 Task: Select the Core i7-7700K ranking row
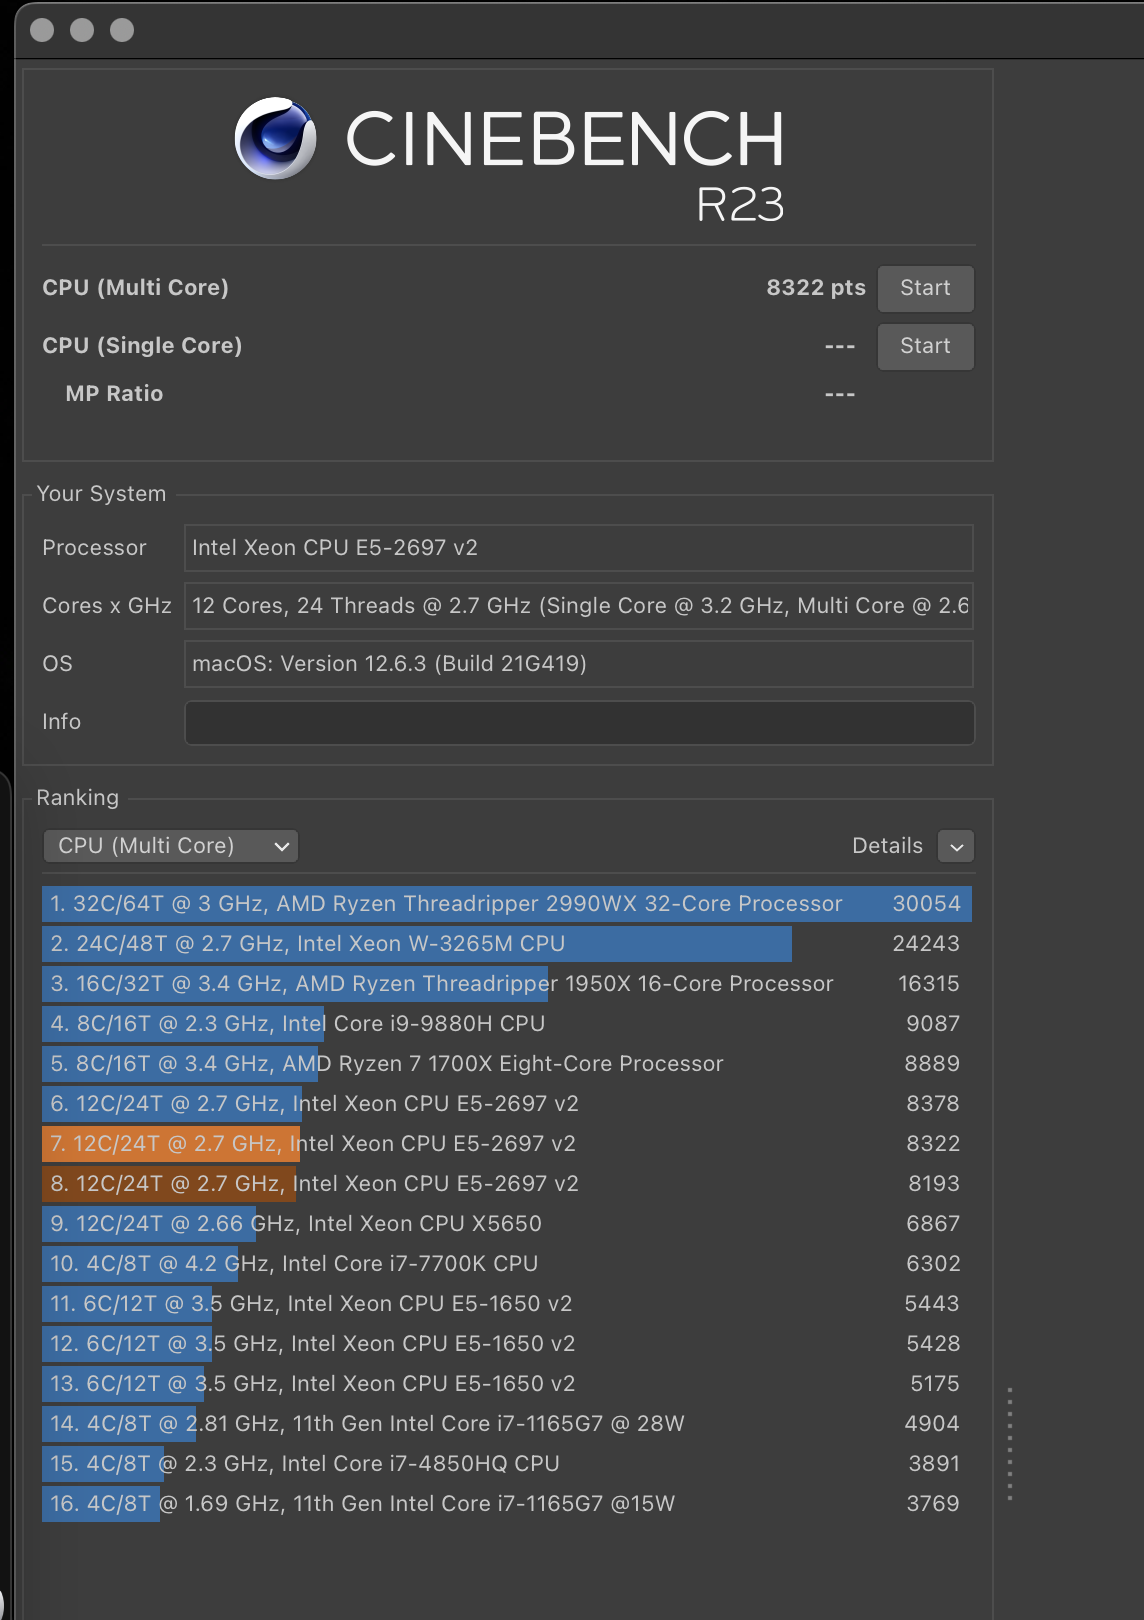click(x=507, y=1264)
